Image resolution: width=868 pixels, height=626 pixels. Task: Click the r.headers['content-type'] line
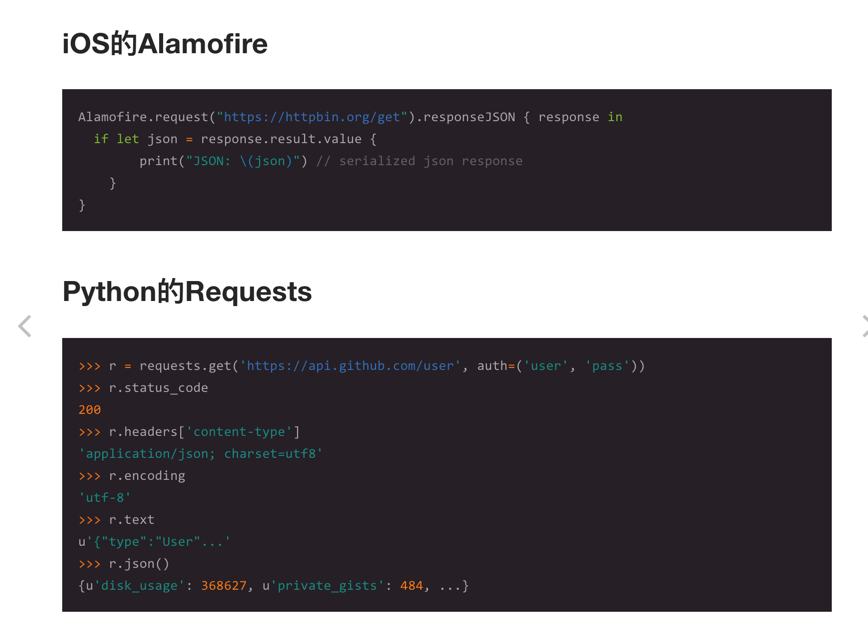click(x=189, y=432)
